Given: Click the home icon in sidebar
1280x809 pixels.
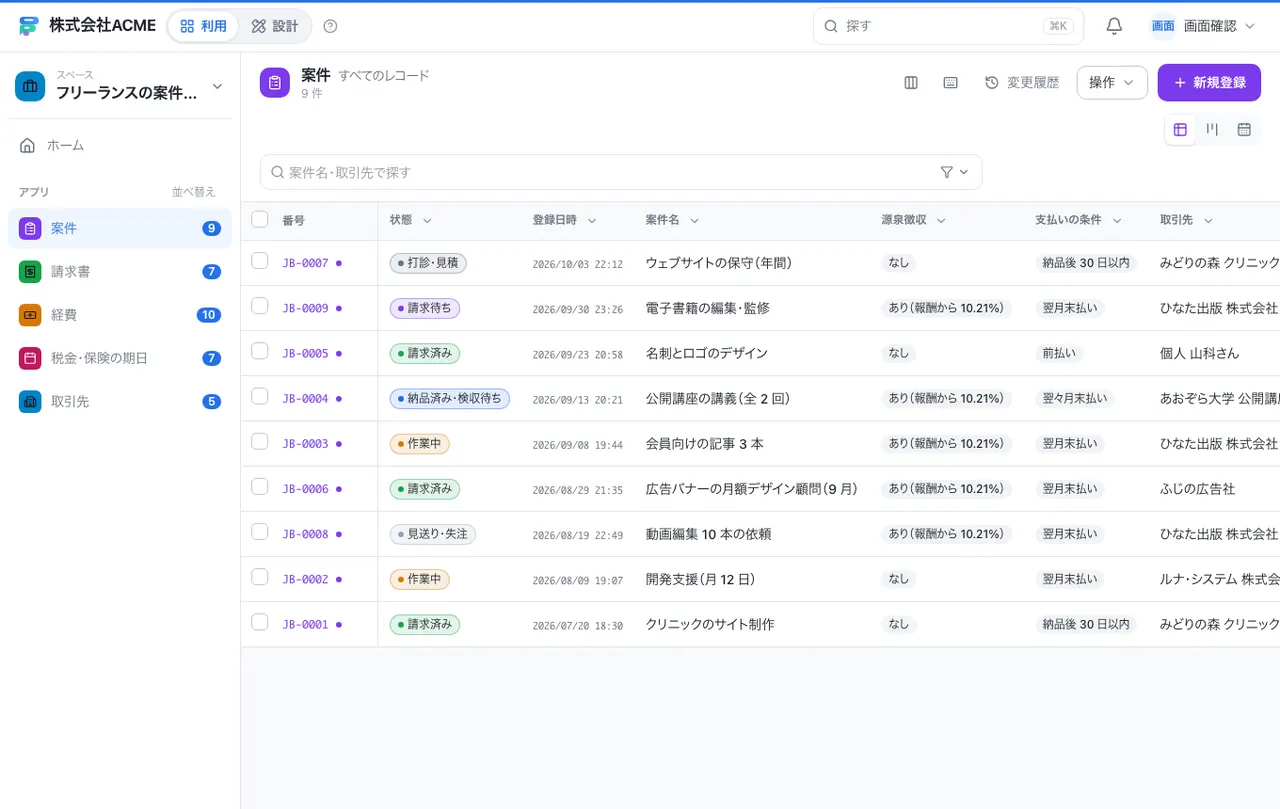Looking at the screenshot, I should tap(28, 145).
